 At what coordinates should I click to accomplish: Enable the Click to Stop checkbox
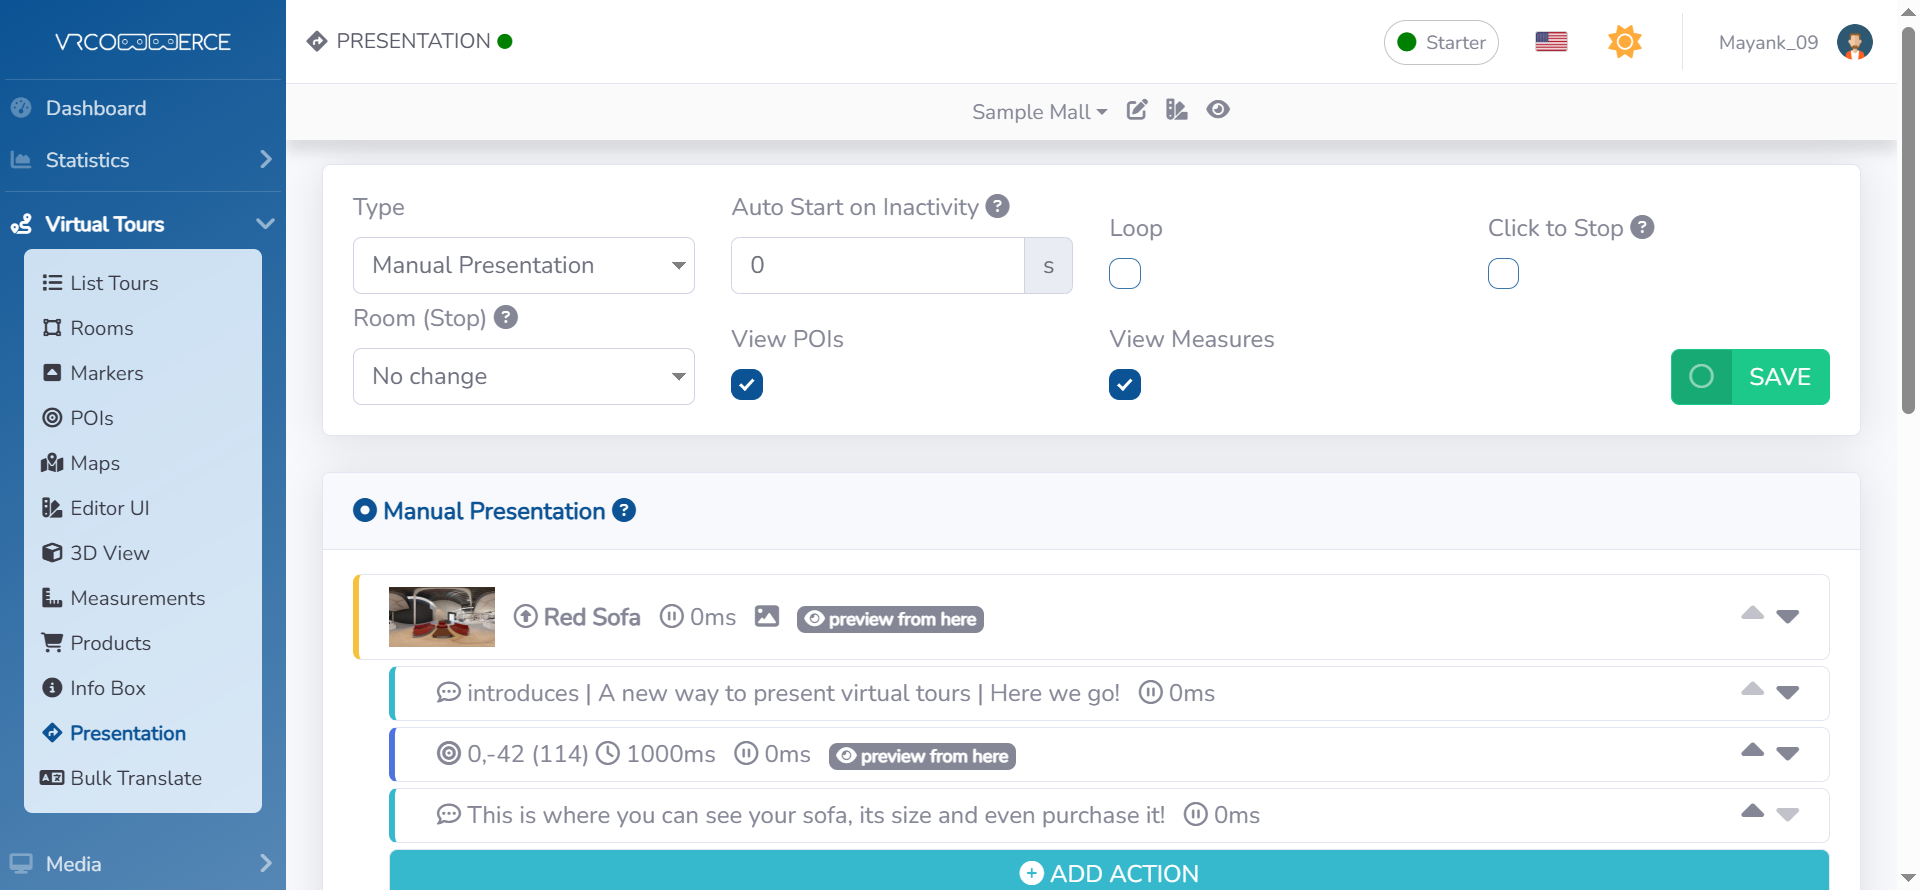pos(1503,274)
